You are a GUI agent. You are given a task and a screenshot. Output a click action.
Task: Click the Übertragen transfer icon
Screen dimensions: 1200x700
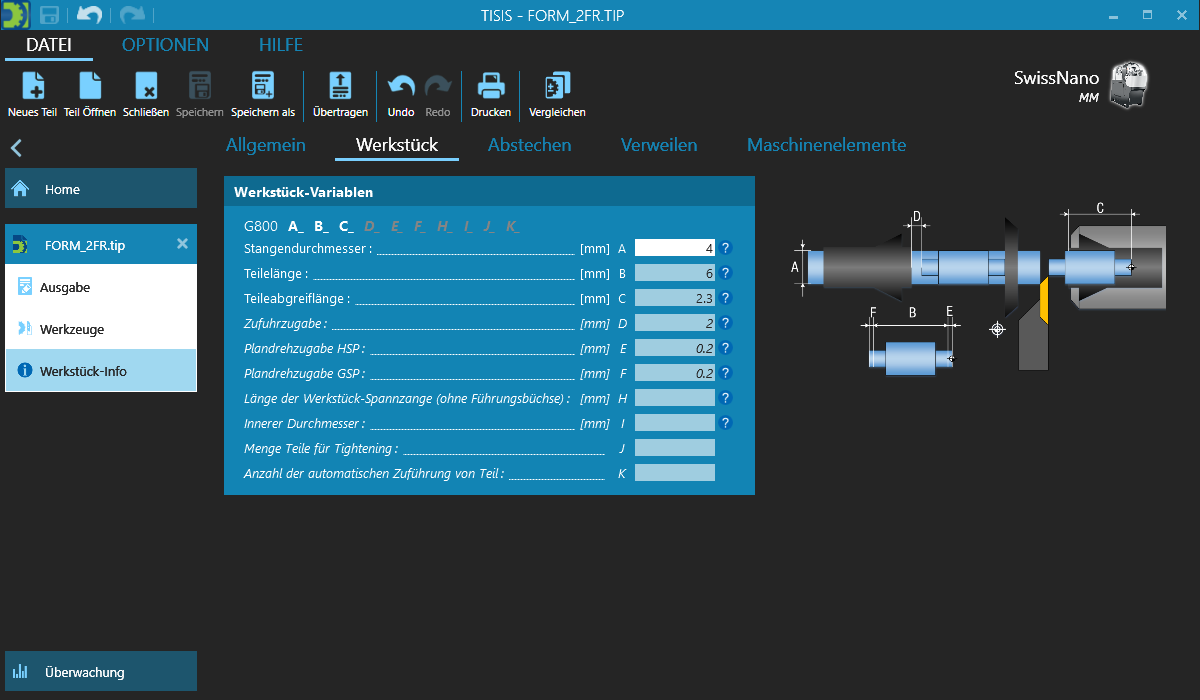[x=340, y=87]
